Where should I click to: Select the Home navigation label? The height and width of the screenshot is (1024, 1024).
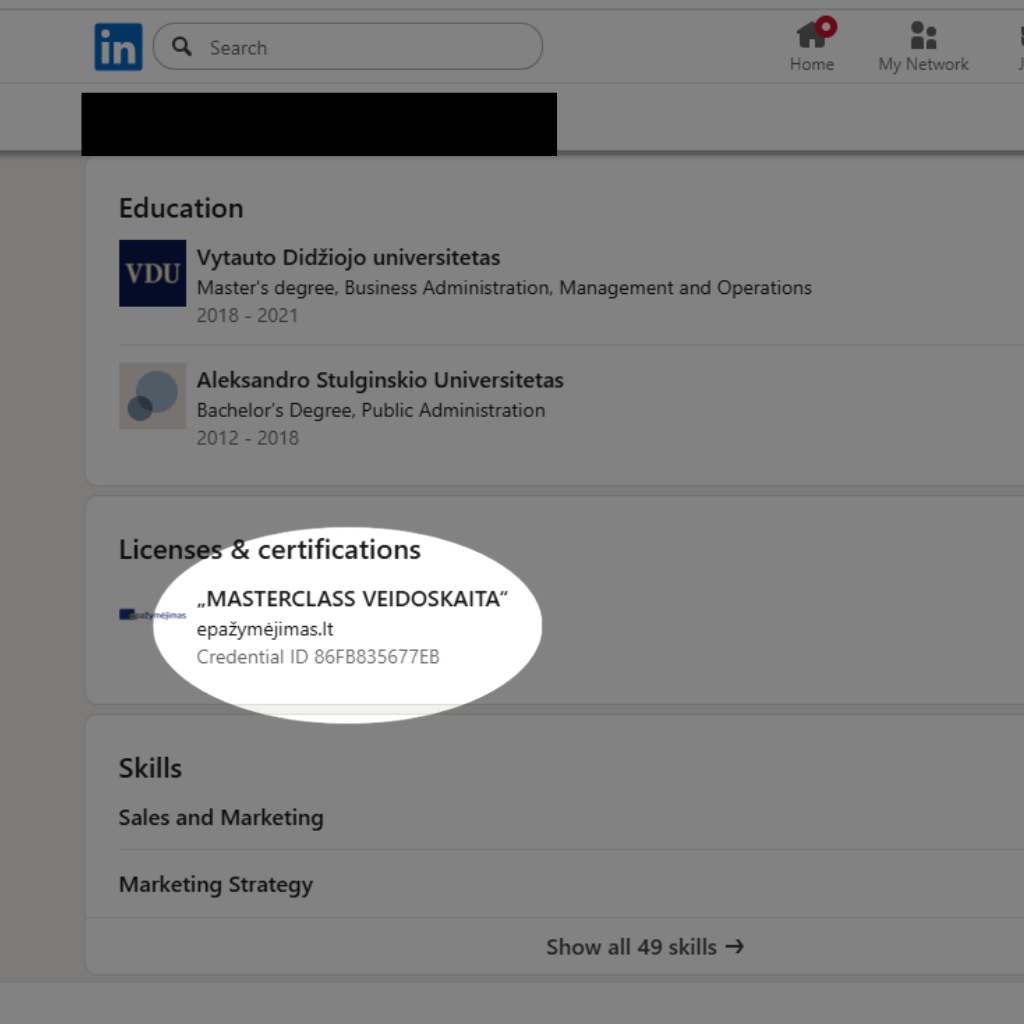(811, 64)
